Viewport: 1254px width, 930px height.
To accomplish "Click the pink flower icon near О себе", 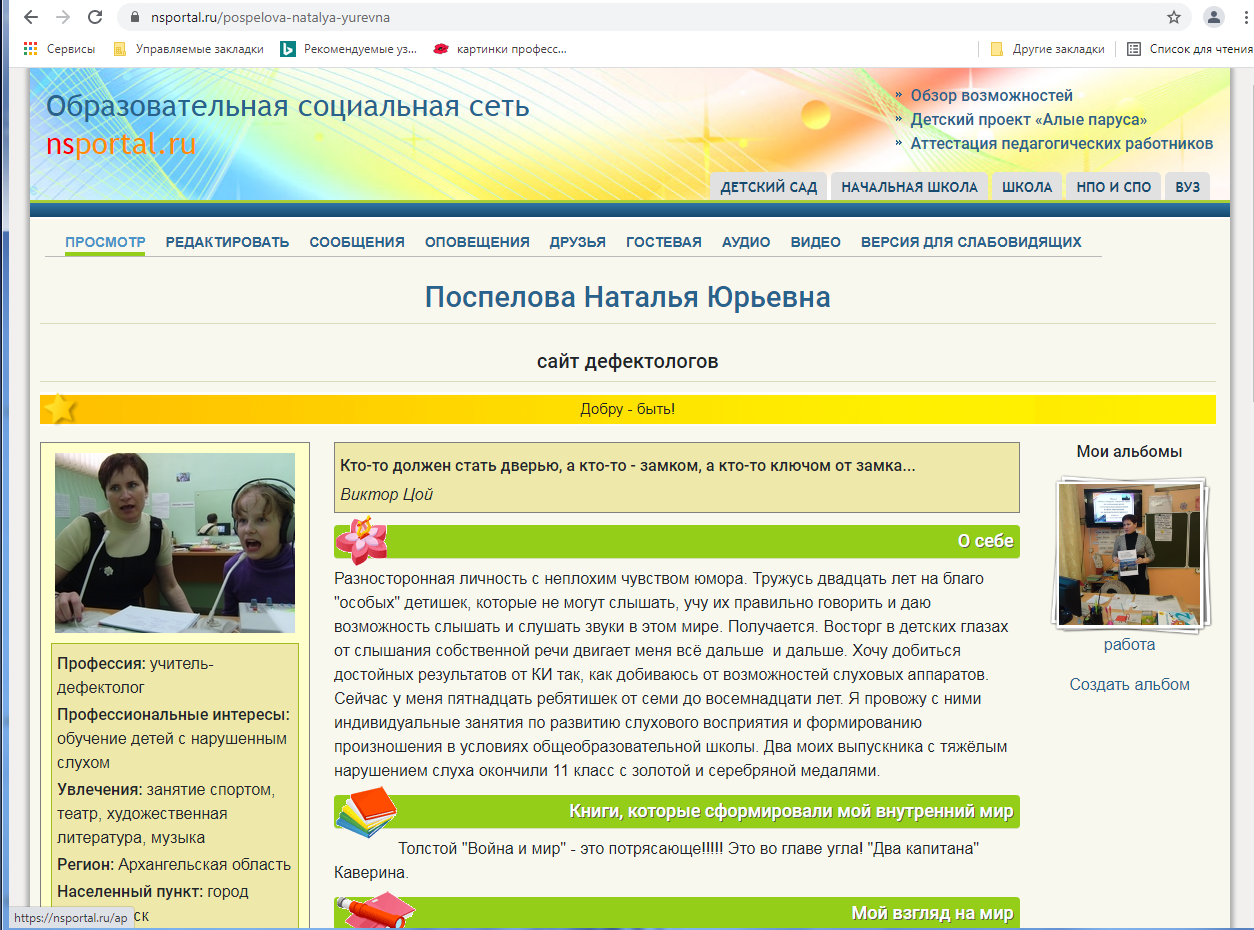I will coord(361,541).
